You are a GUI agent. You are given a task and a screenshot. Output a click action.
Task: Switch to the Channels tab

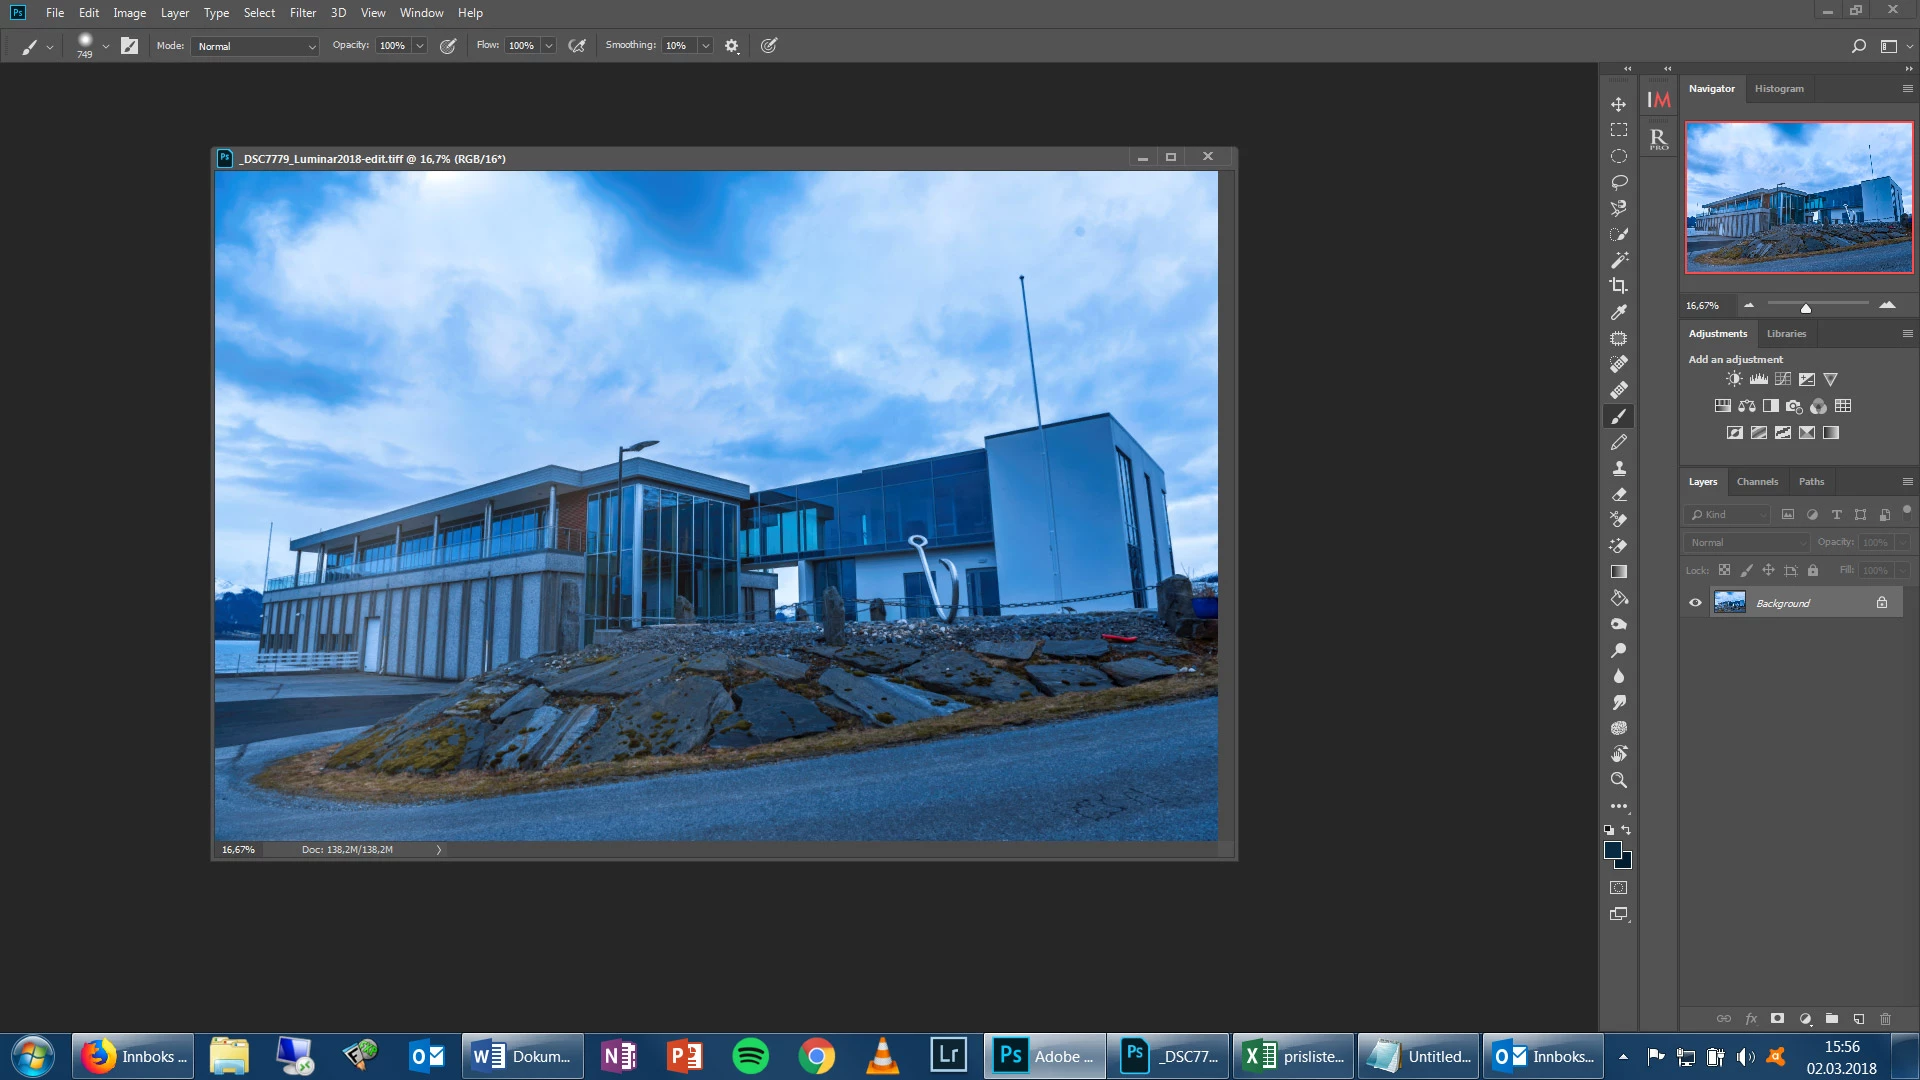click(x=1757, y=482)
